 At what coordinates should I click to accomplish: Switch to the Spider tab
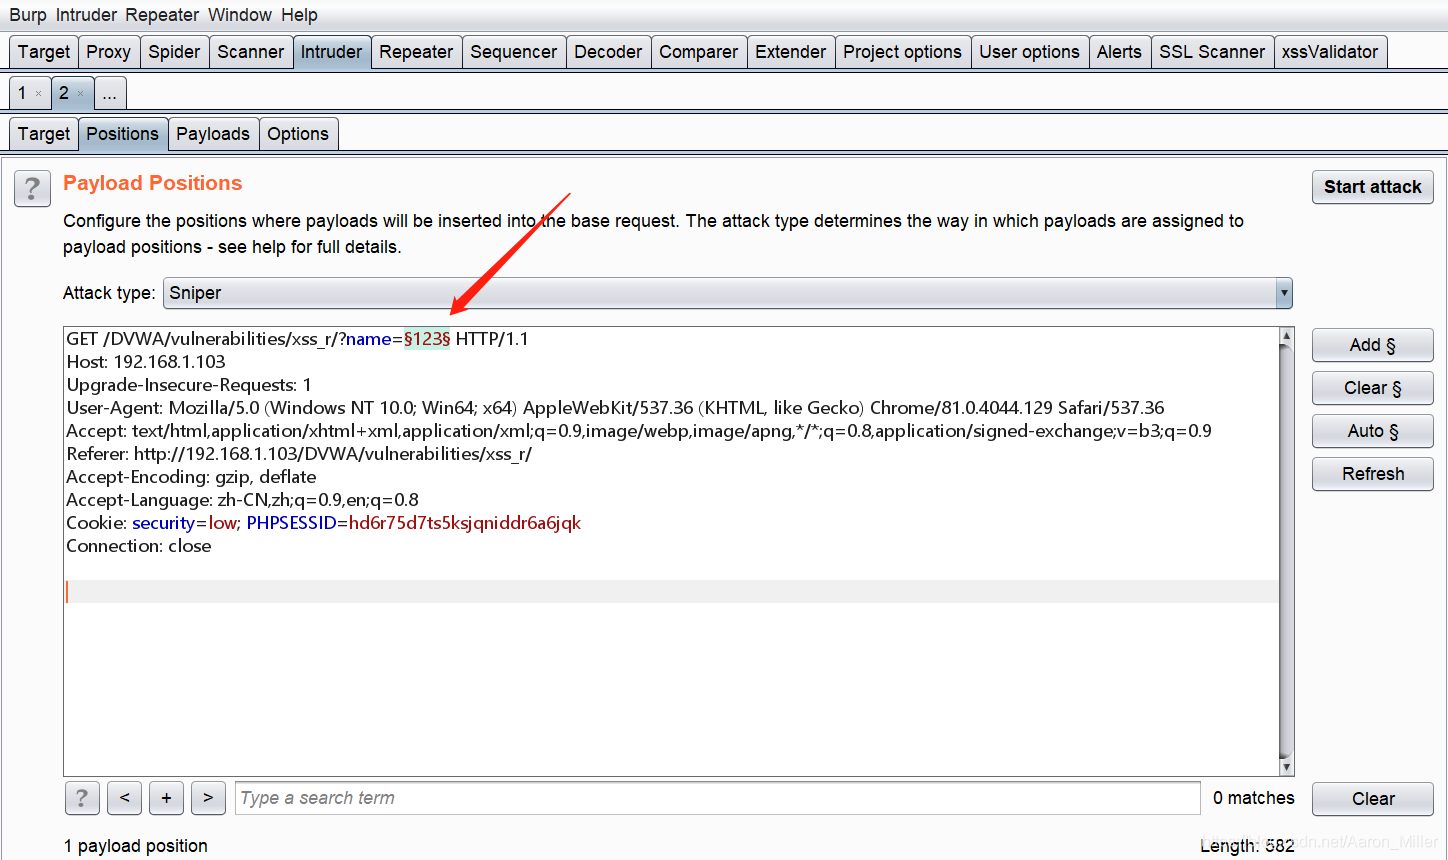click(x=174, y=52)
